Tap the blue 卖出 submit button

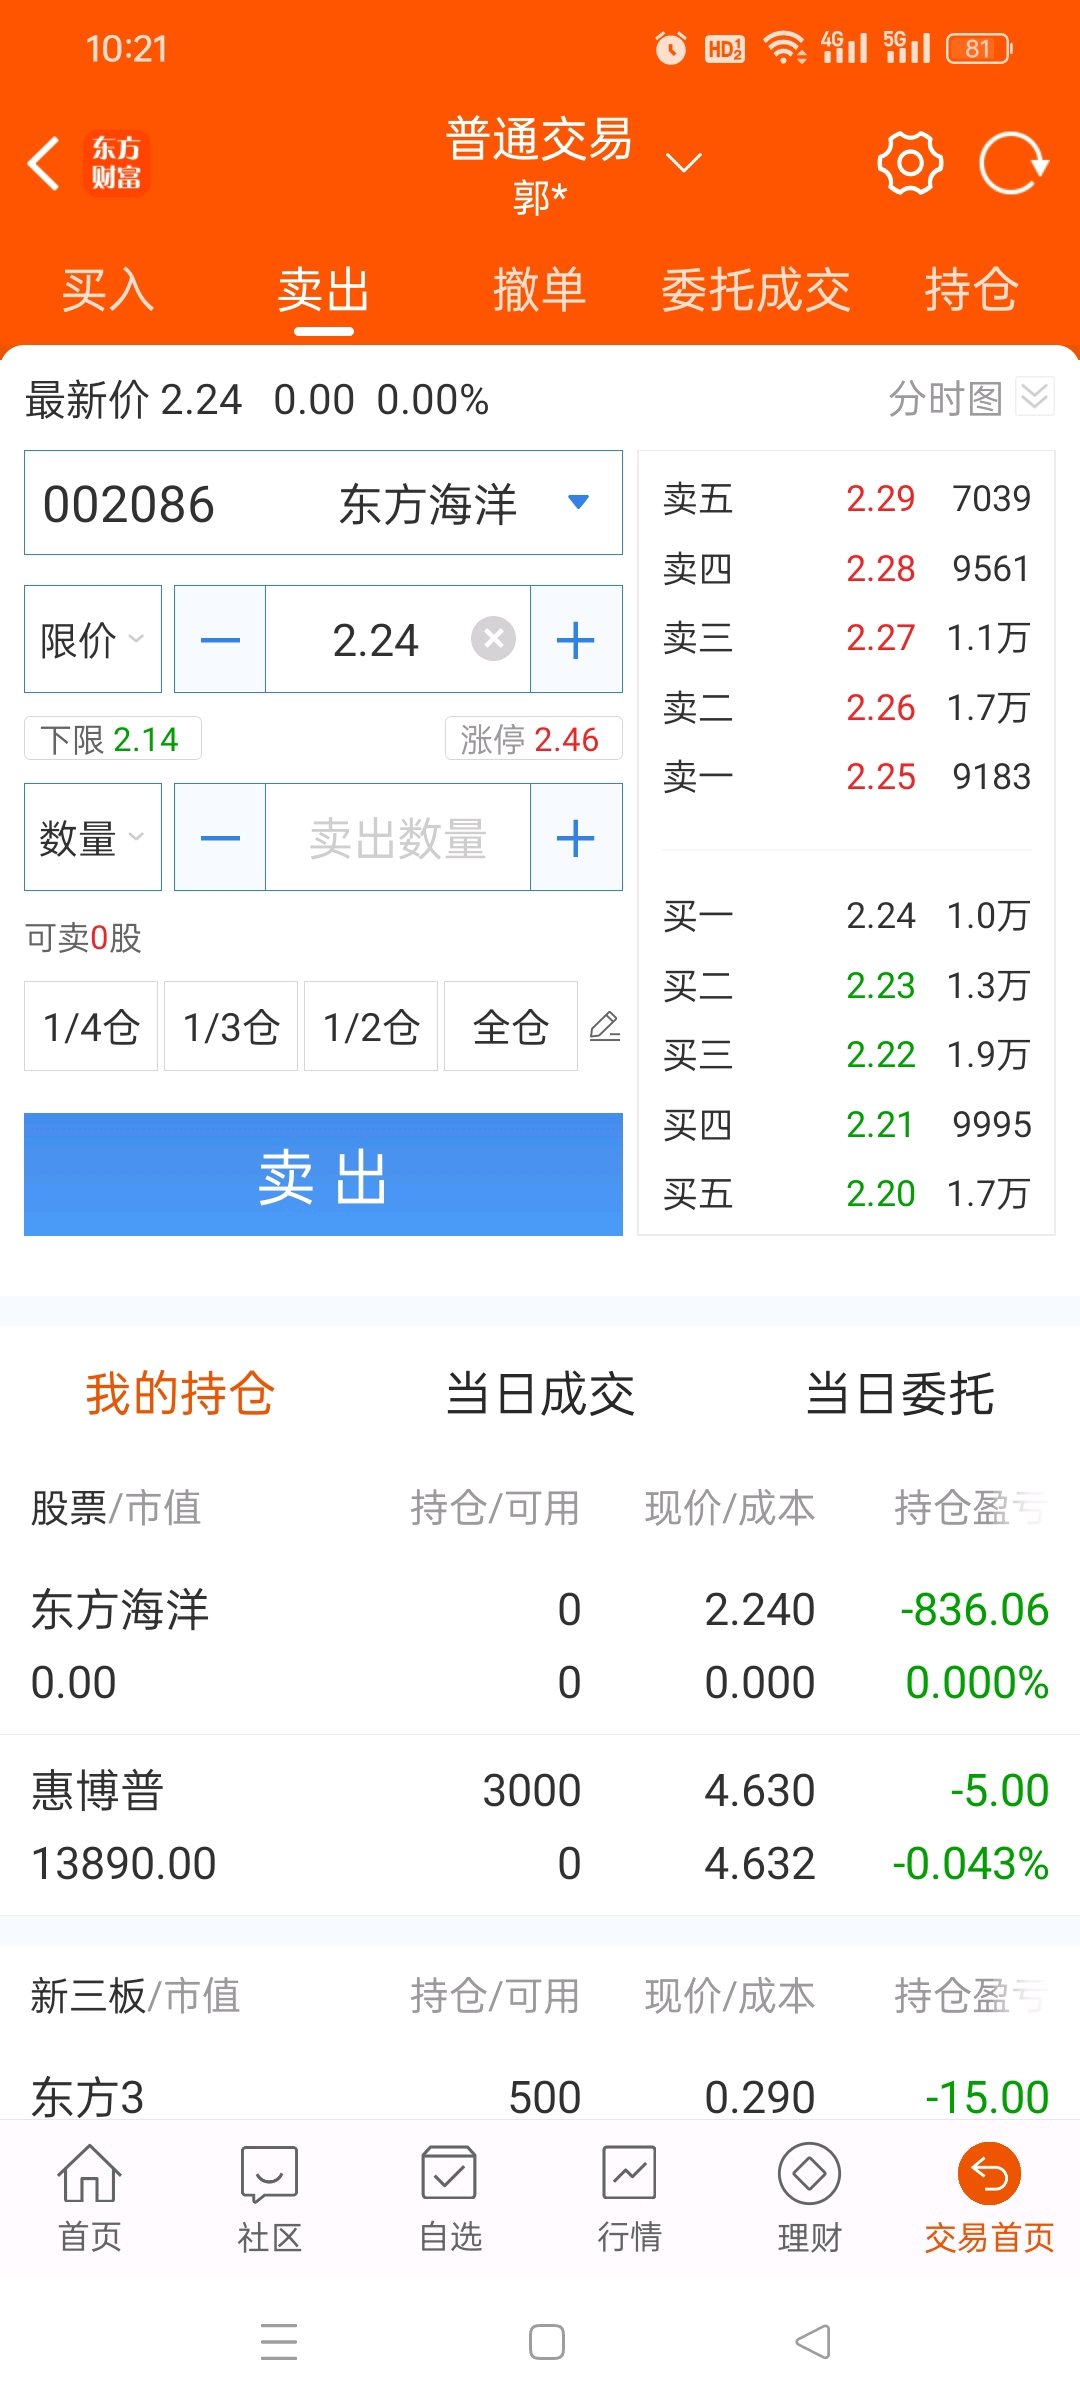point(323,1174)
